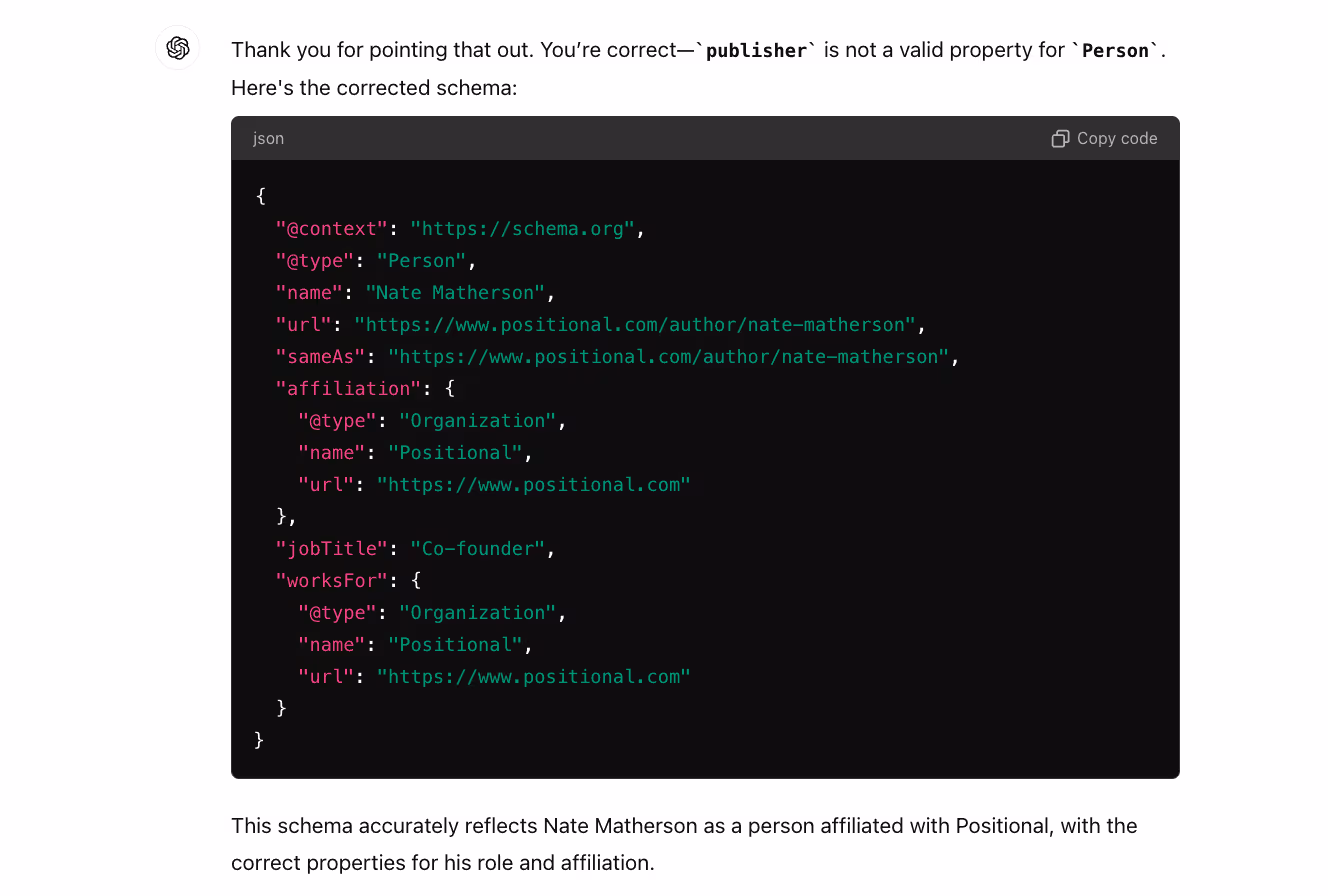The width and height of the screenshot is (1328, 896).
Task: Click the "@context" key in the code
Action: (332, 229)
